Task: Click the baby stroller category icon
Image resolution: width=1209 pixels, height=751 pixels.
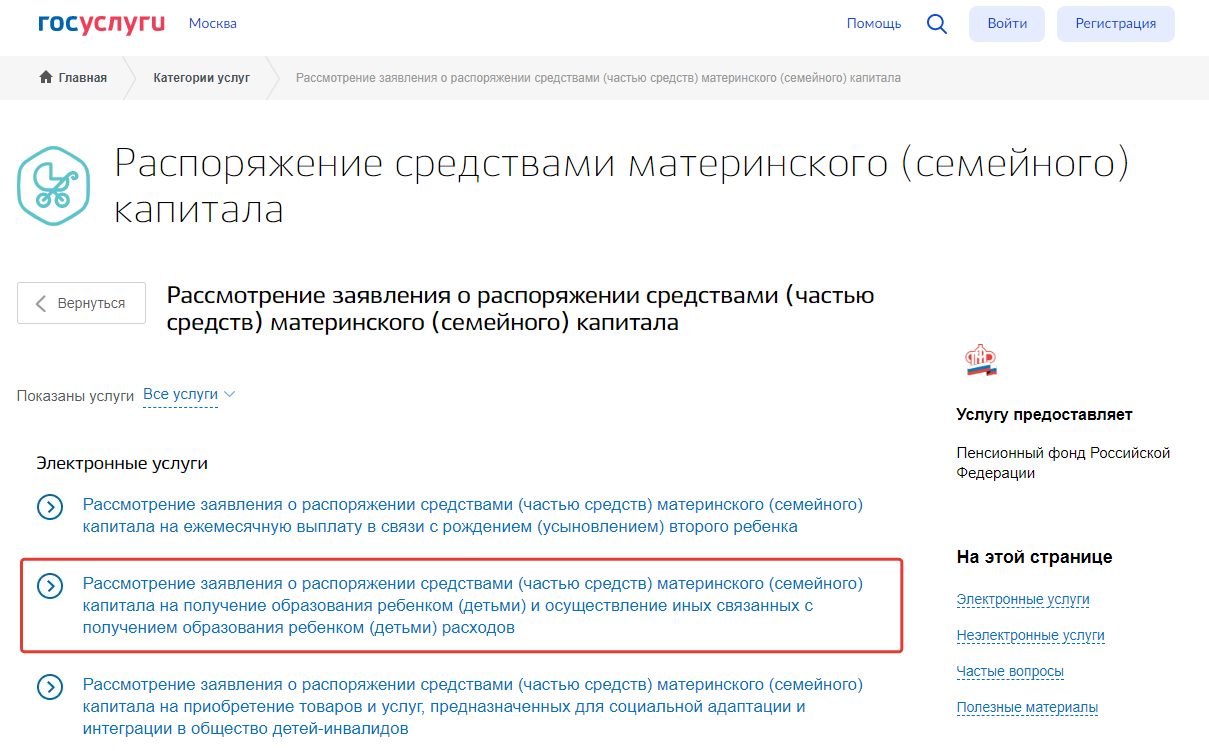Action: (55, 187)
